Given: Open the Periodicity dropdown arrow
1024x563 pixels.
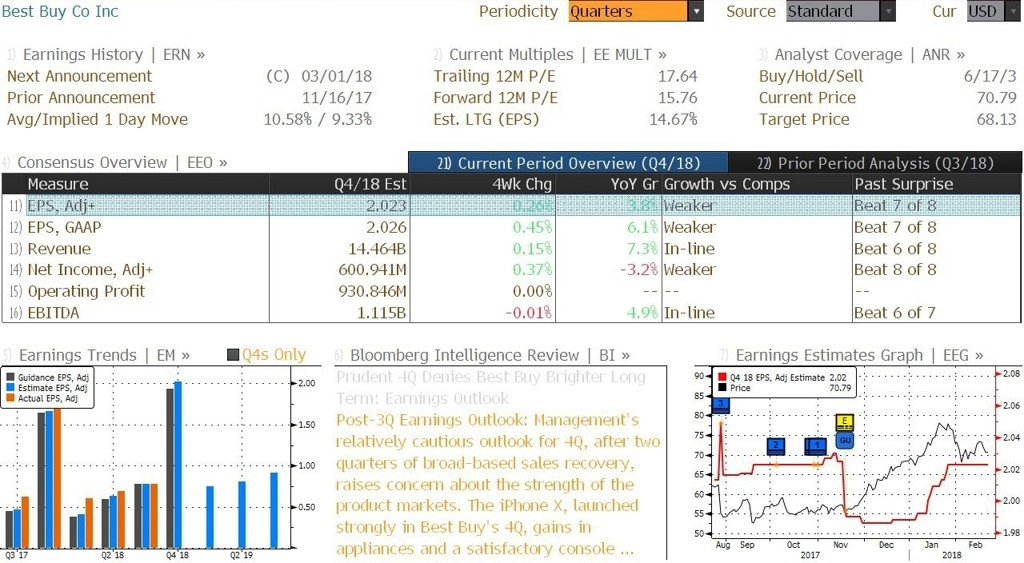Looking at the screenshot, I should [696, 11].
